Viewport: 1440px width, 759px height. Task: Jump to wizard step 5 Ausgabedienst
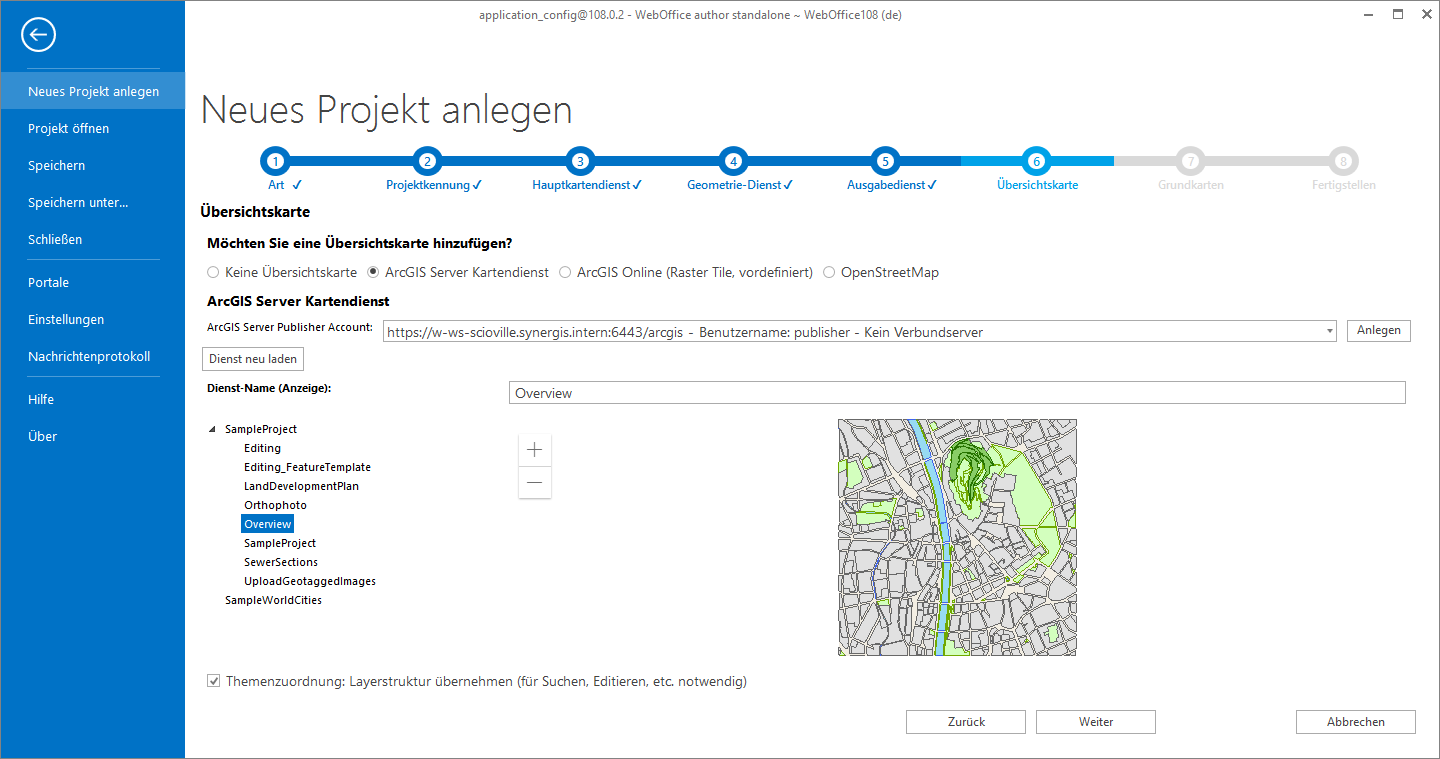point(885,160)
